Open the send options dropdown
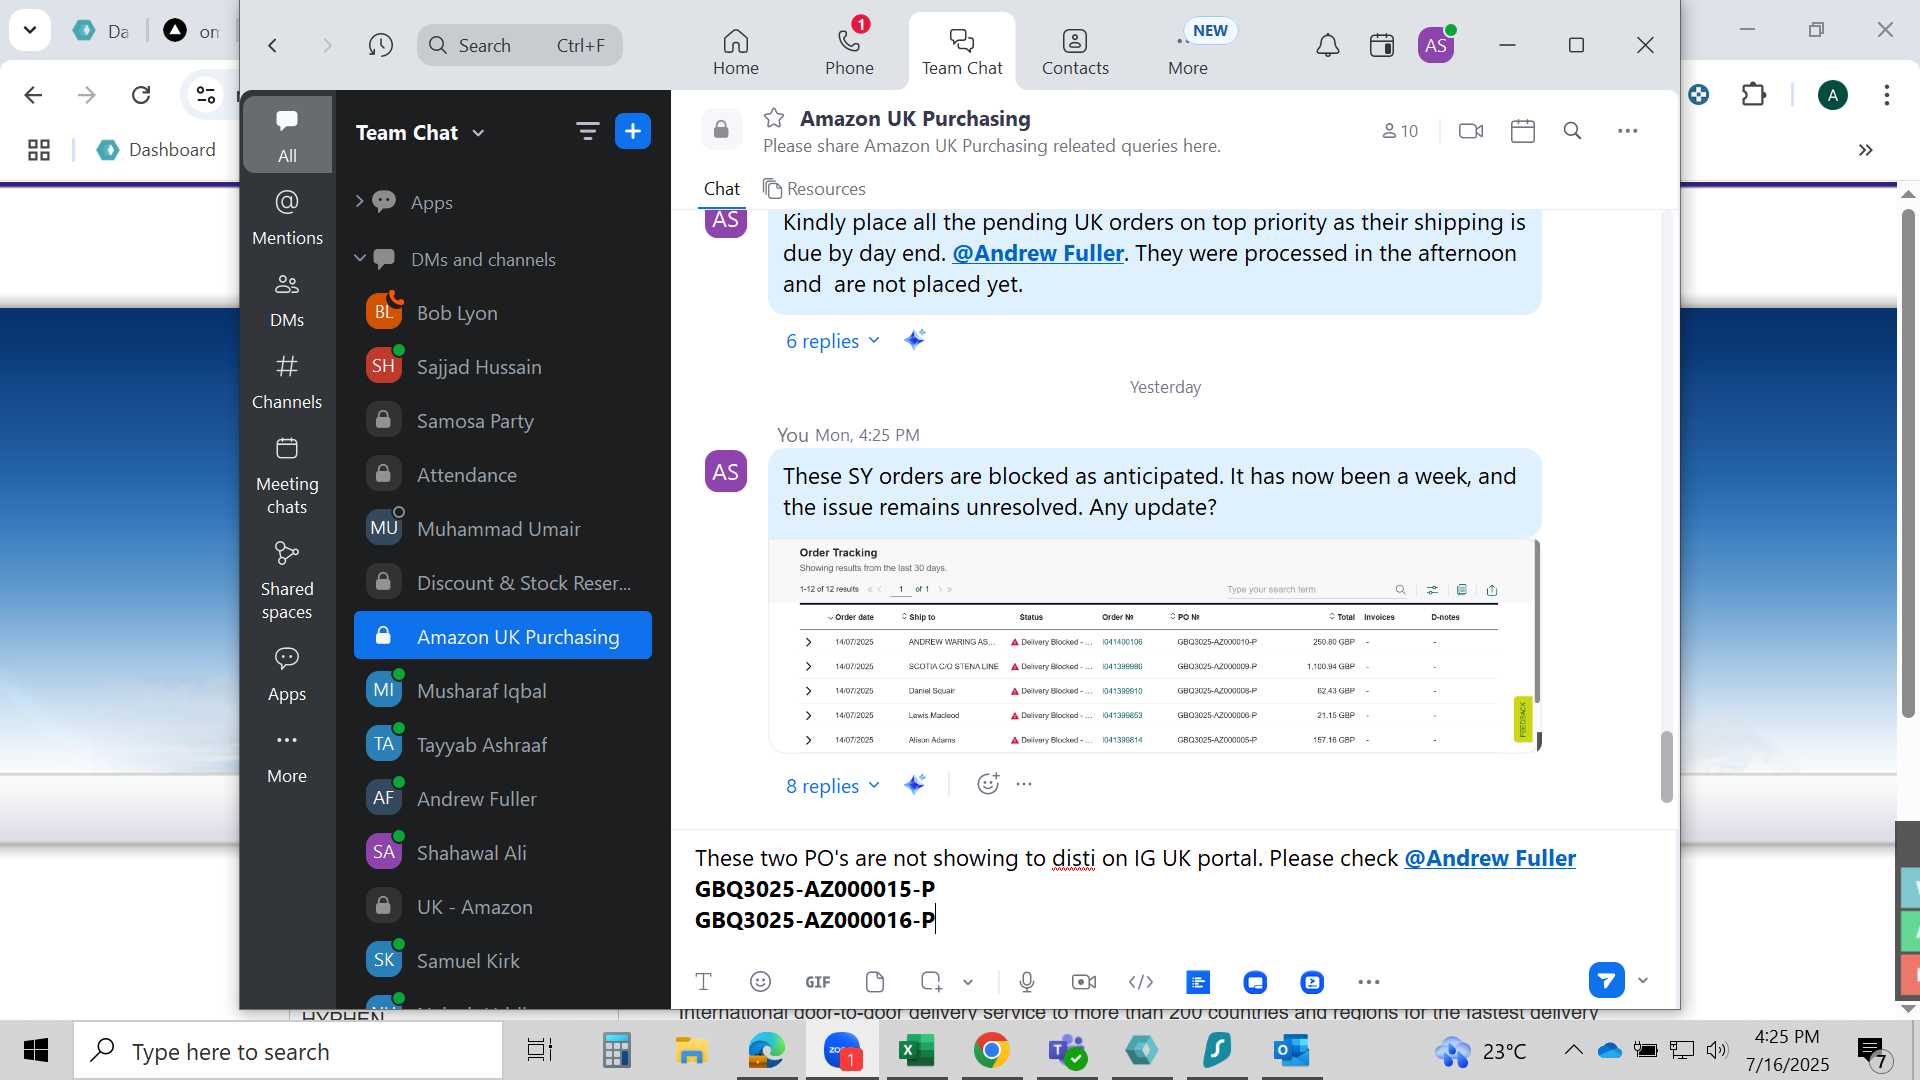This screenshot has width=1920, height=1080. point(1642,980)
